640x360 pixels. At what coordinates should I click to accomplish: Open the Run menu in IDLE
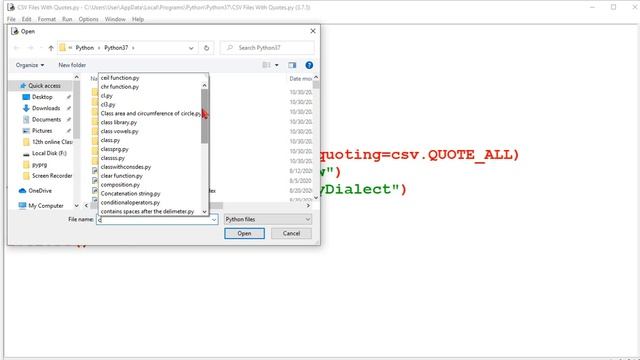(x=67, y=19)
